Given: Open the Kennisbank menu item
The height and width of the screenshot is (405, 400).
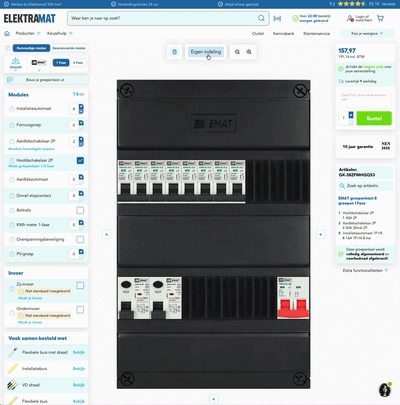Looking at the screenshot, I should coord(283,34).
